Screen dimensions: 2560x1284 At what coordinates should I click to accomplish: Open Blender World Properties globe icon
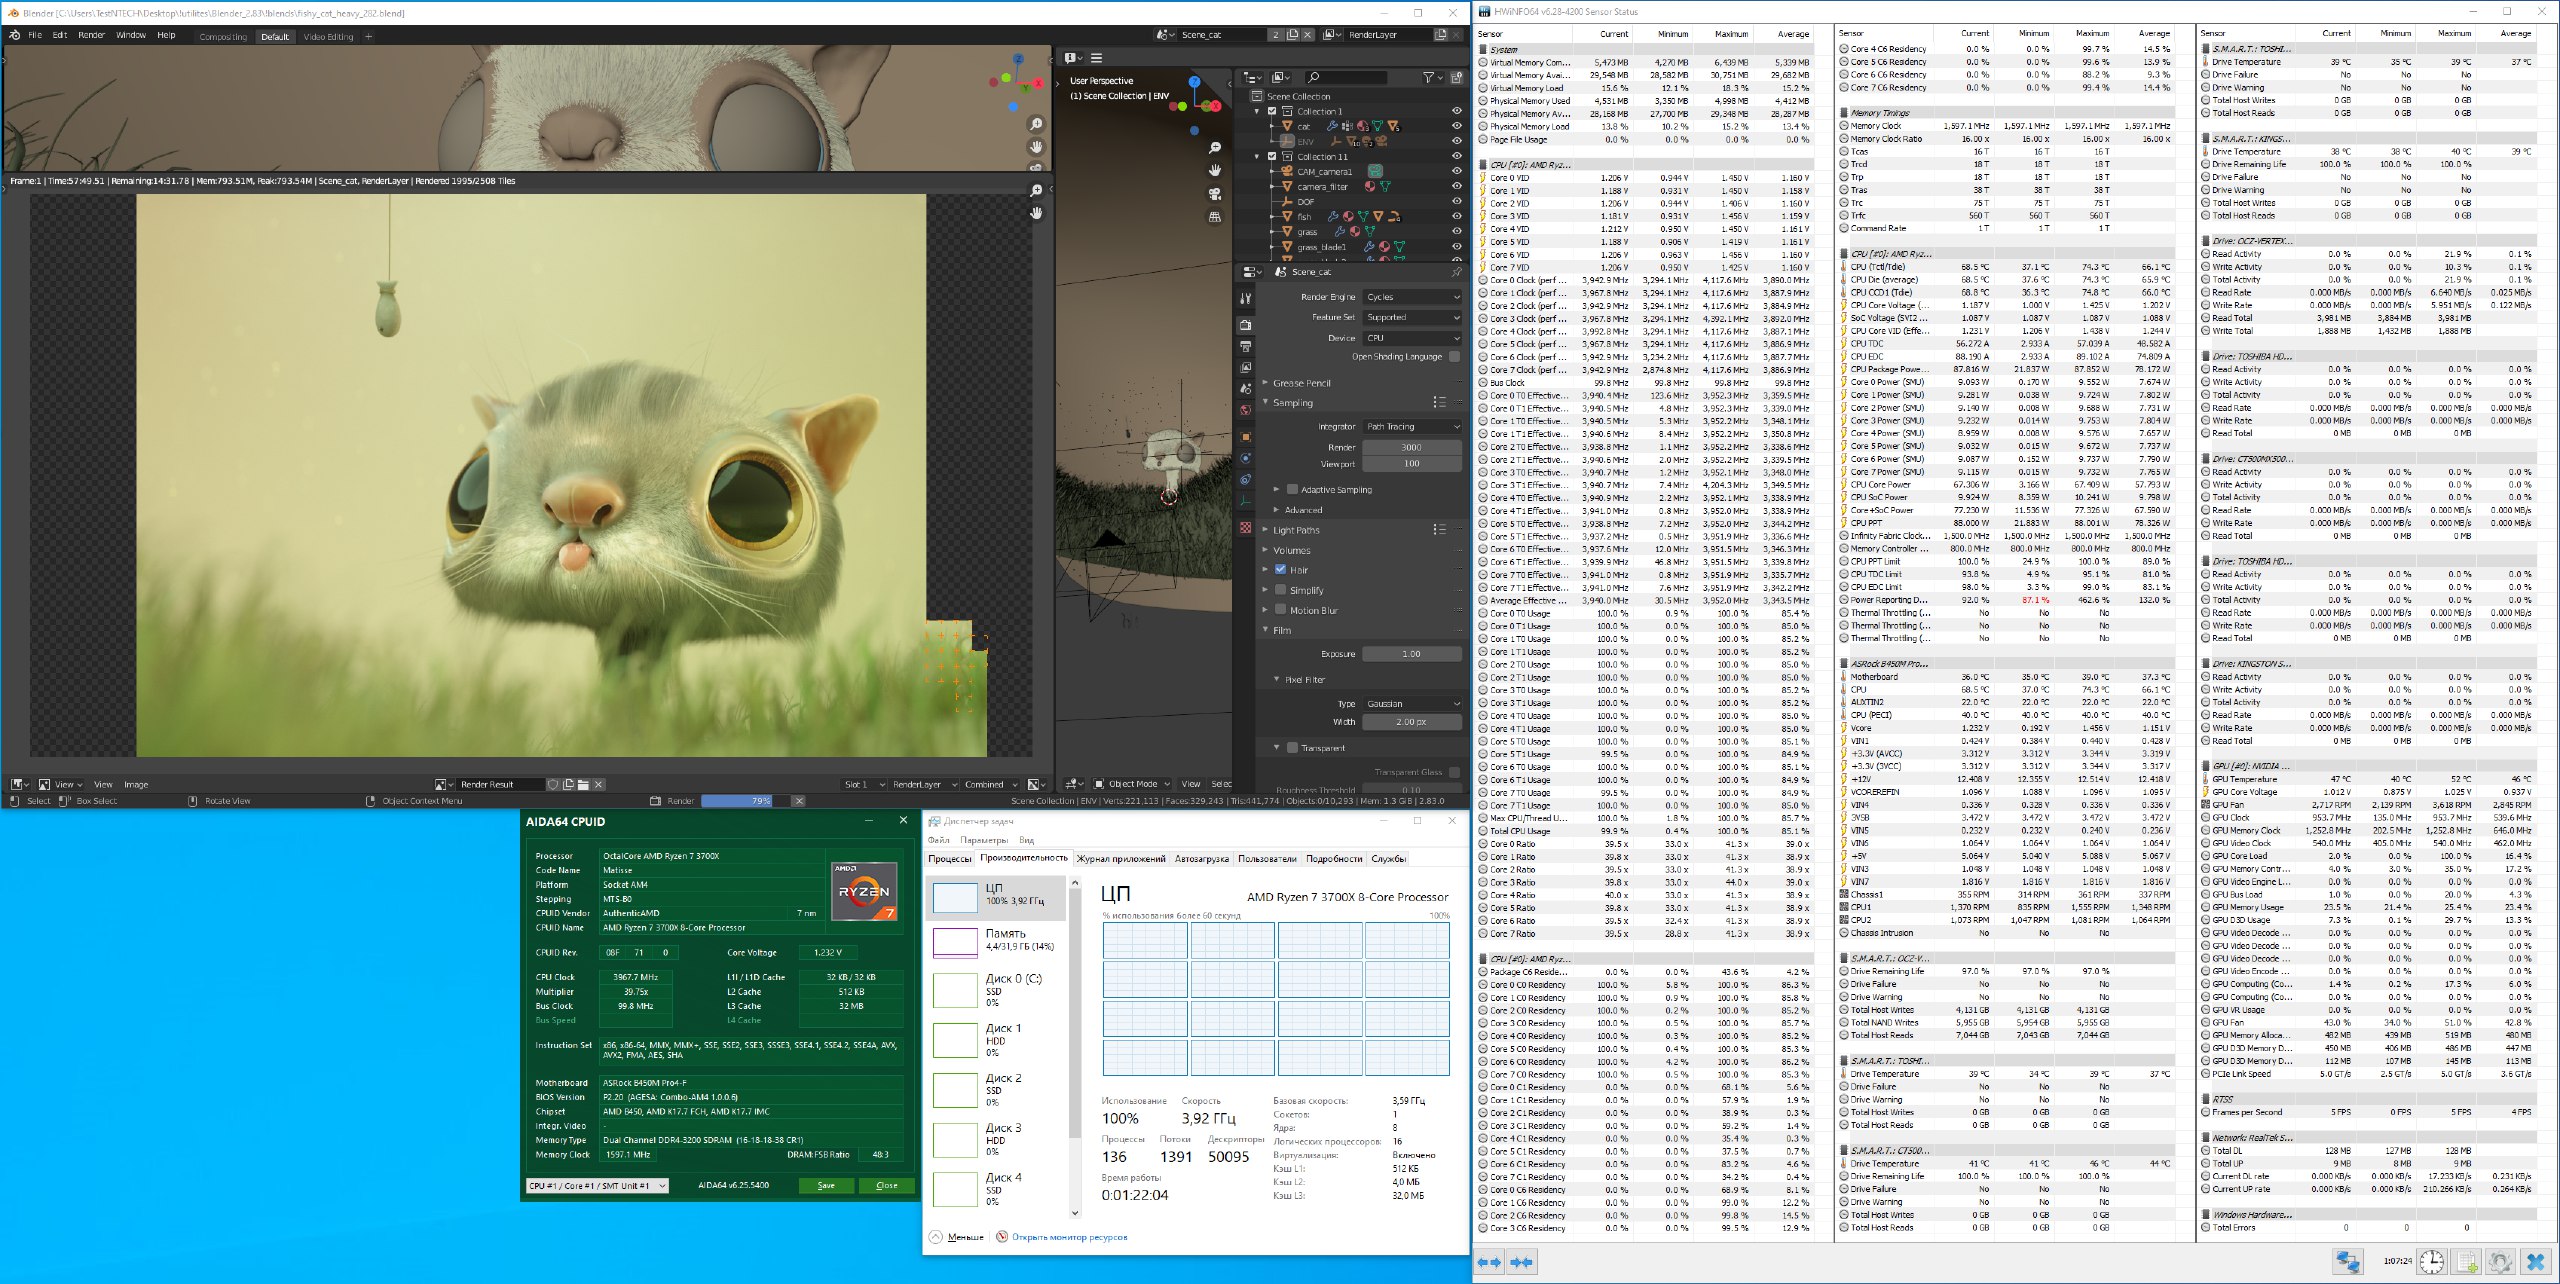[x=1245, y=410]
